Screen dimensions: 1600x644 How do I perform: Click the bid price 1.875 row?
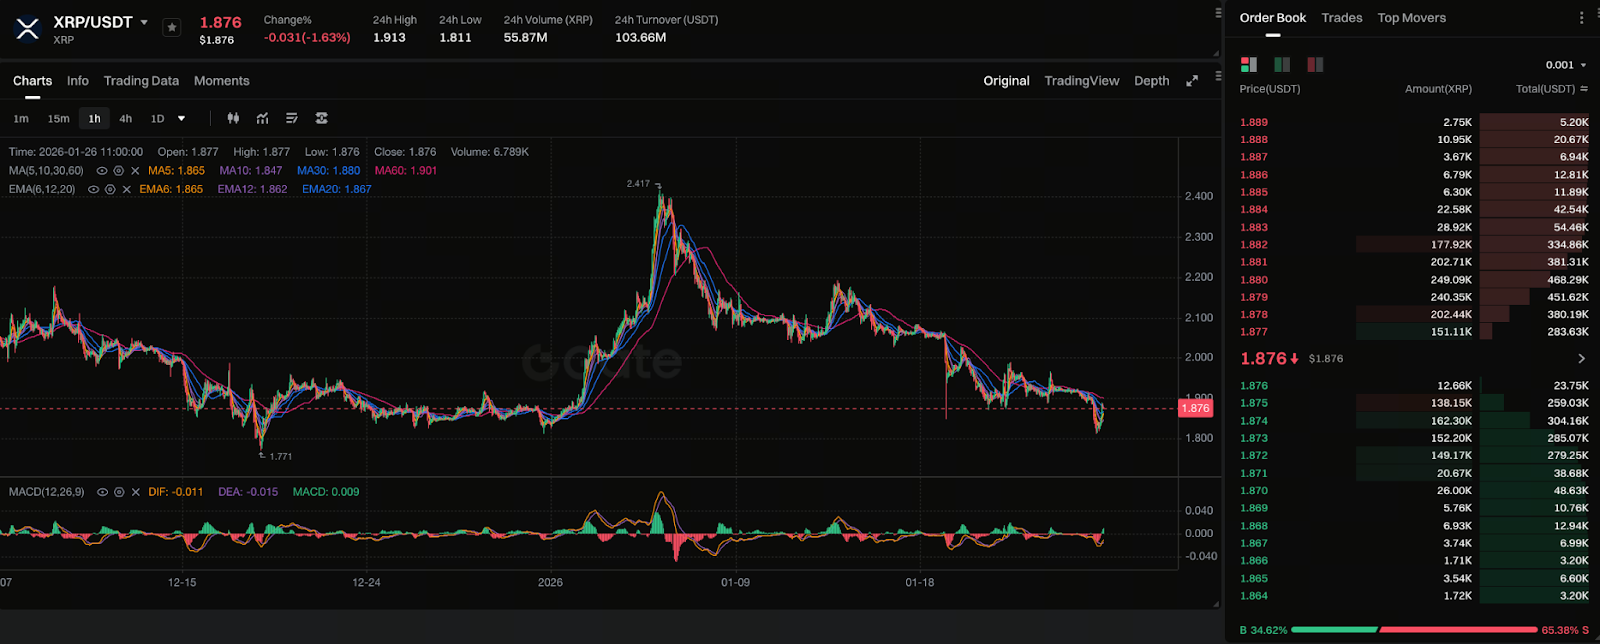[1414, 403]
